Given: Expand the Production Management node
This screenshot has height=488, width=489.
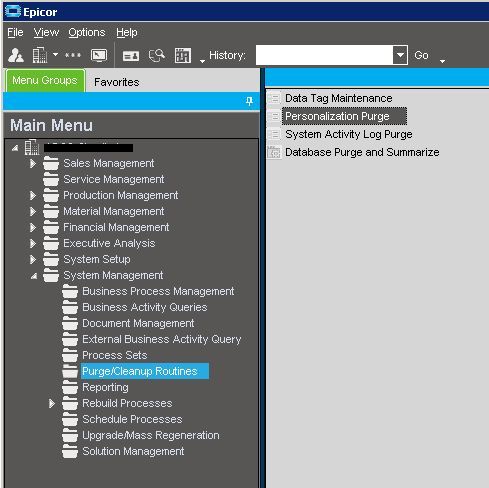Looking at the screenshot, I should tap(33, 195).
